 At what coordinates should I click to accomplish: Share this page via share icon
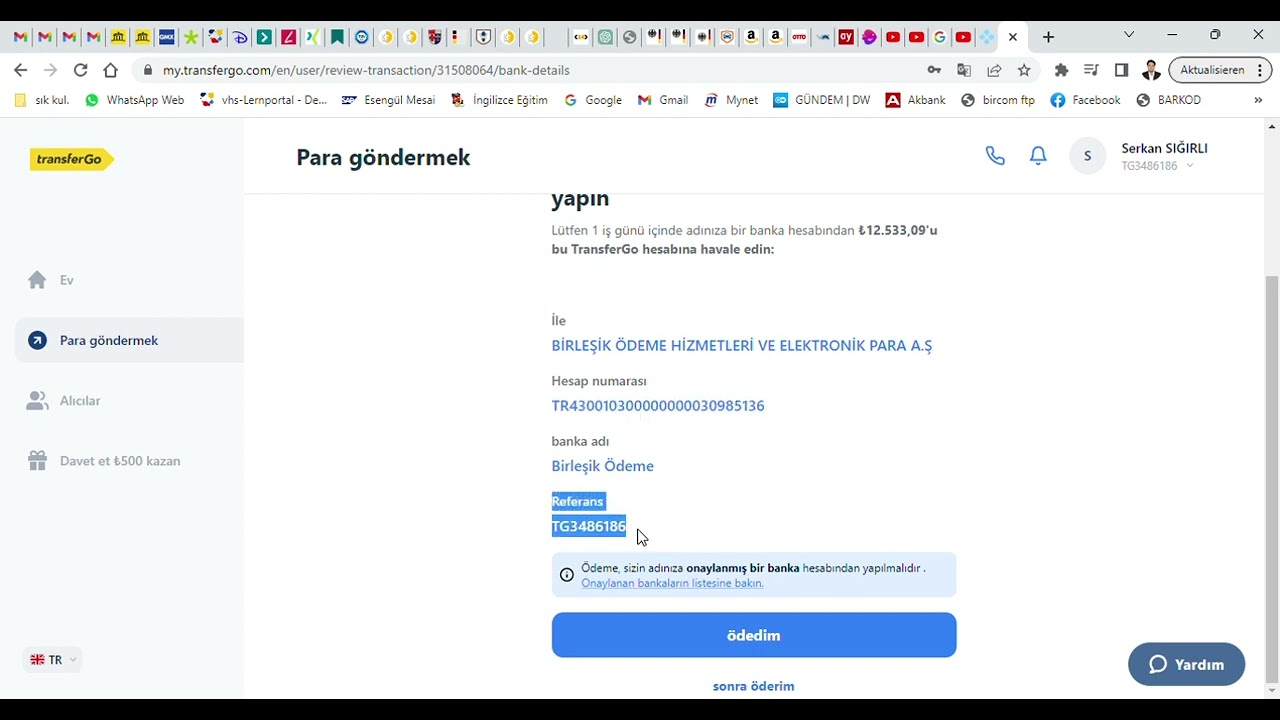tap(994, 70)
